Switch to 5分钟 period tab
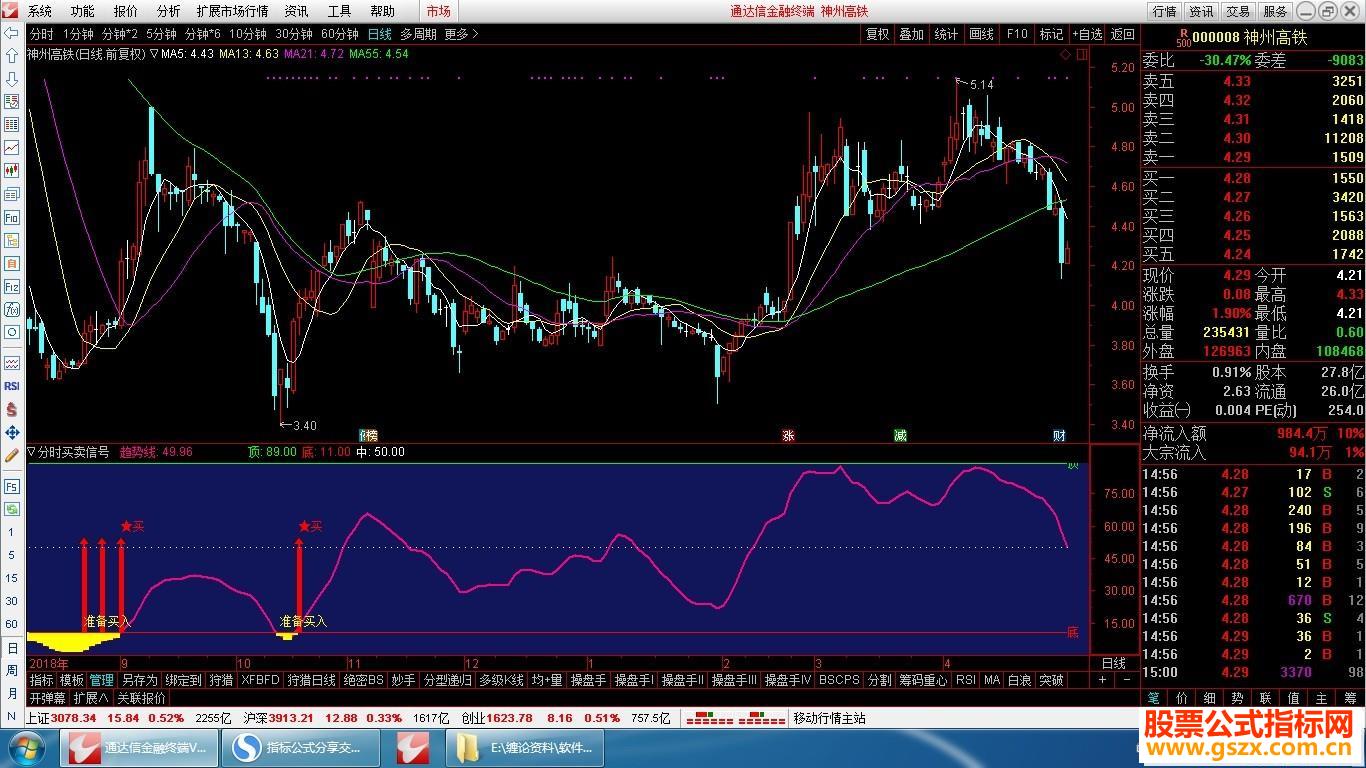Viewport: 1366px width, 768px height. [x=161, y=33]
